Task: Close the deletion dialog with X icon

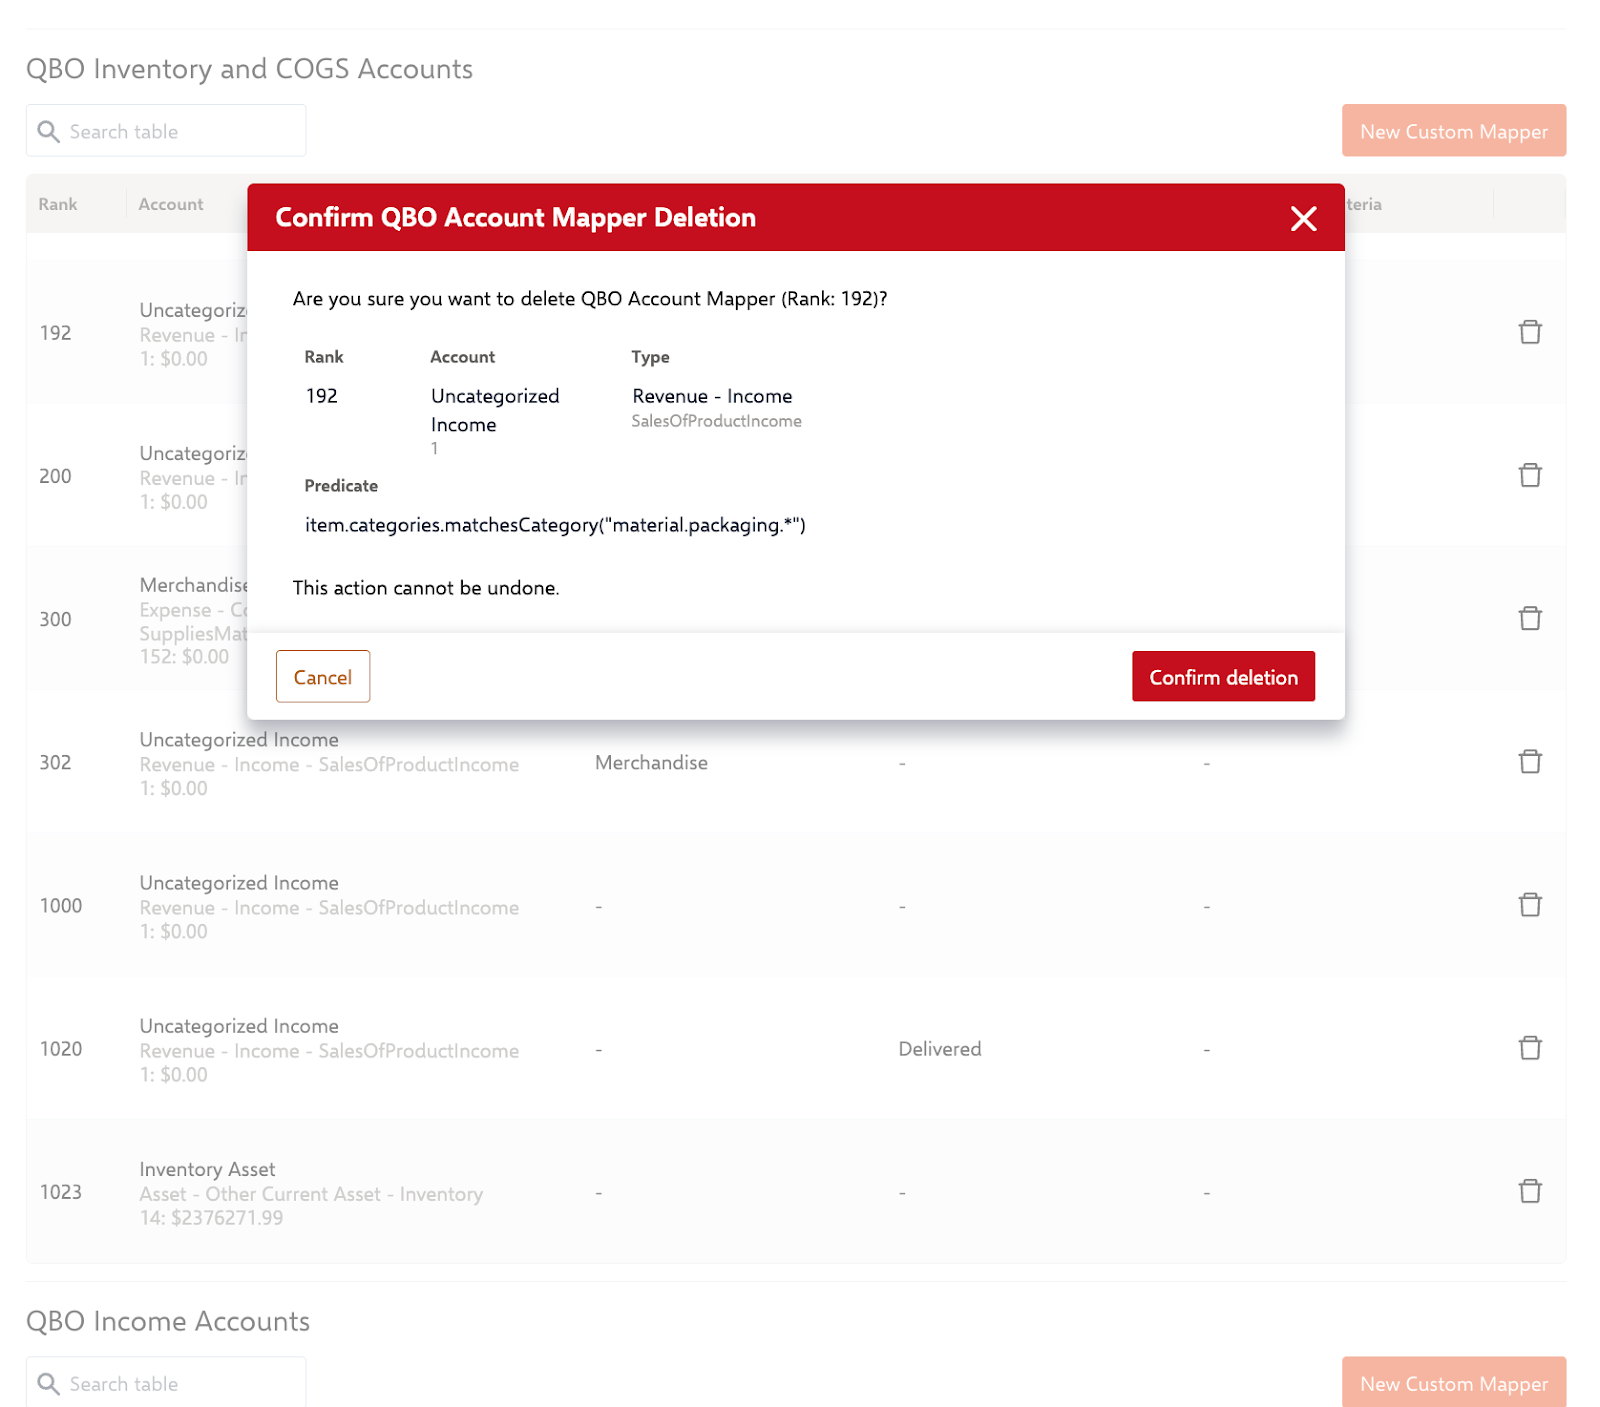Action: [x=1302, y=218]
